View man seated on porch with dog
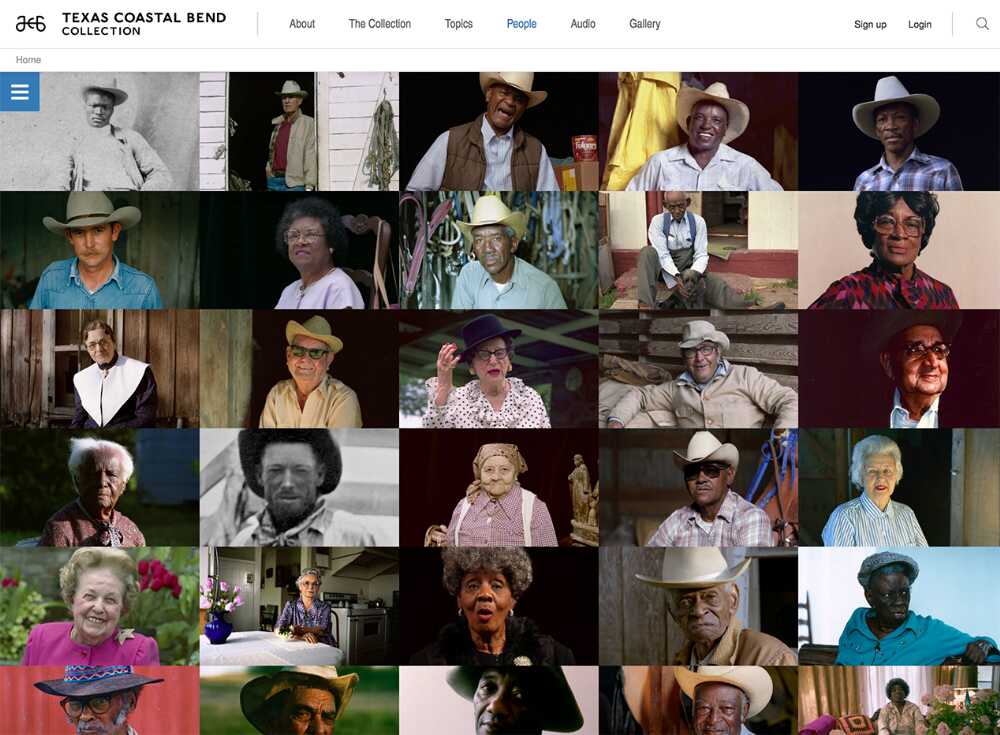The height and width of the screenshot is (735, 1000). pos(698,250)
